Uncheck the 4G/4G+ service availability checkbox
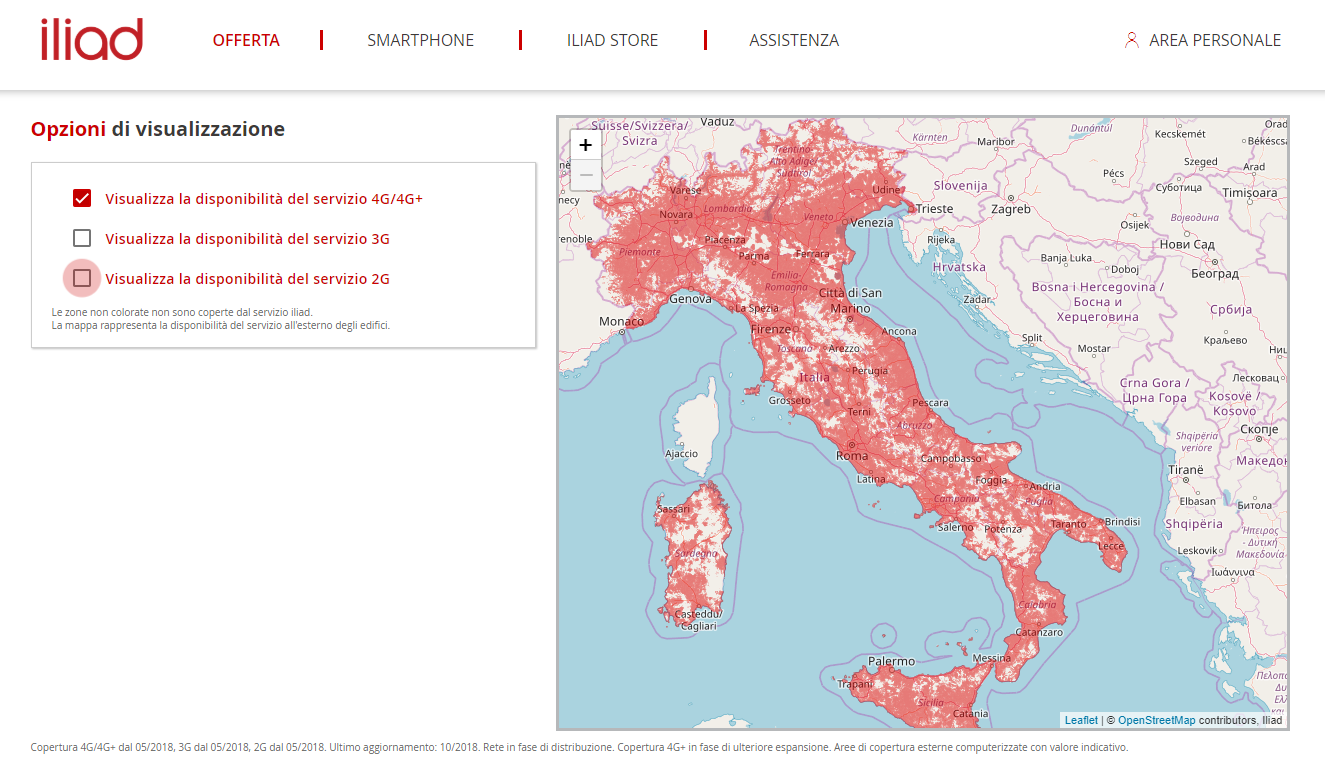This screenshot has width=1325, height=771. [82, 198]
